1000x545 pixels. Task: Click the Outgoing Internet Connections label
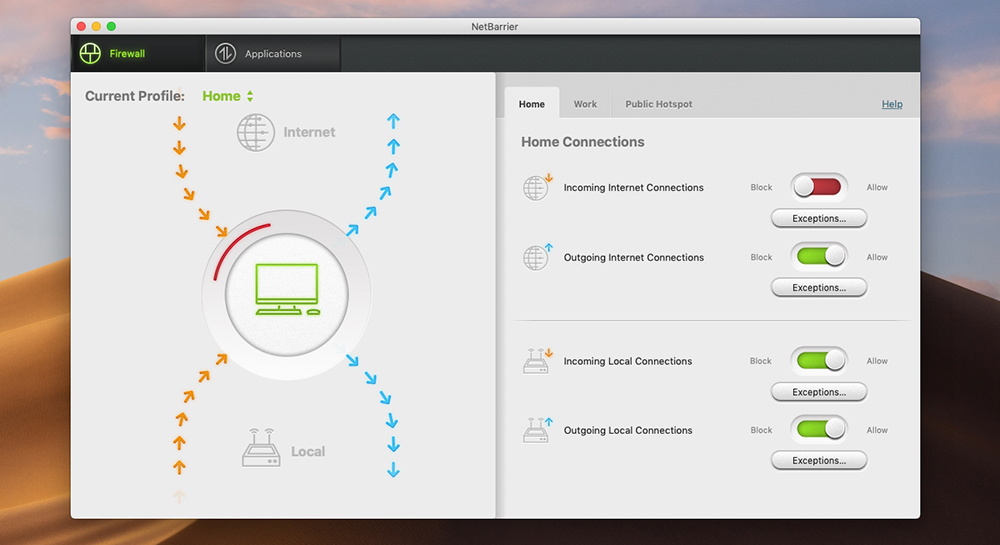click(x=633, y=257)
